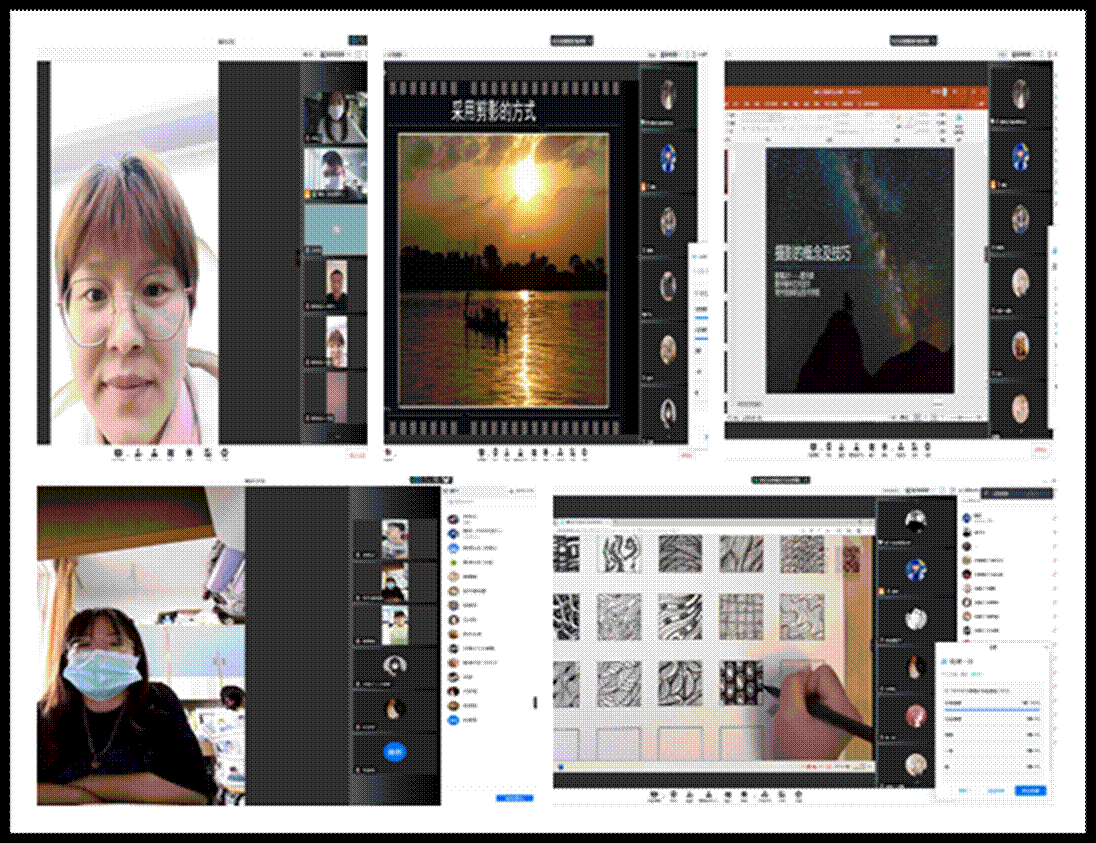Mute microphone in the sunset slide window toolbar

tap(482, 454)
